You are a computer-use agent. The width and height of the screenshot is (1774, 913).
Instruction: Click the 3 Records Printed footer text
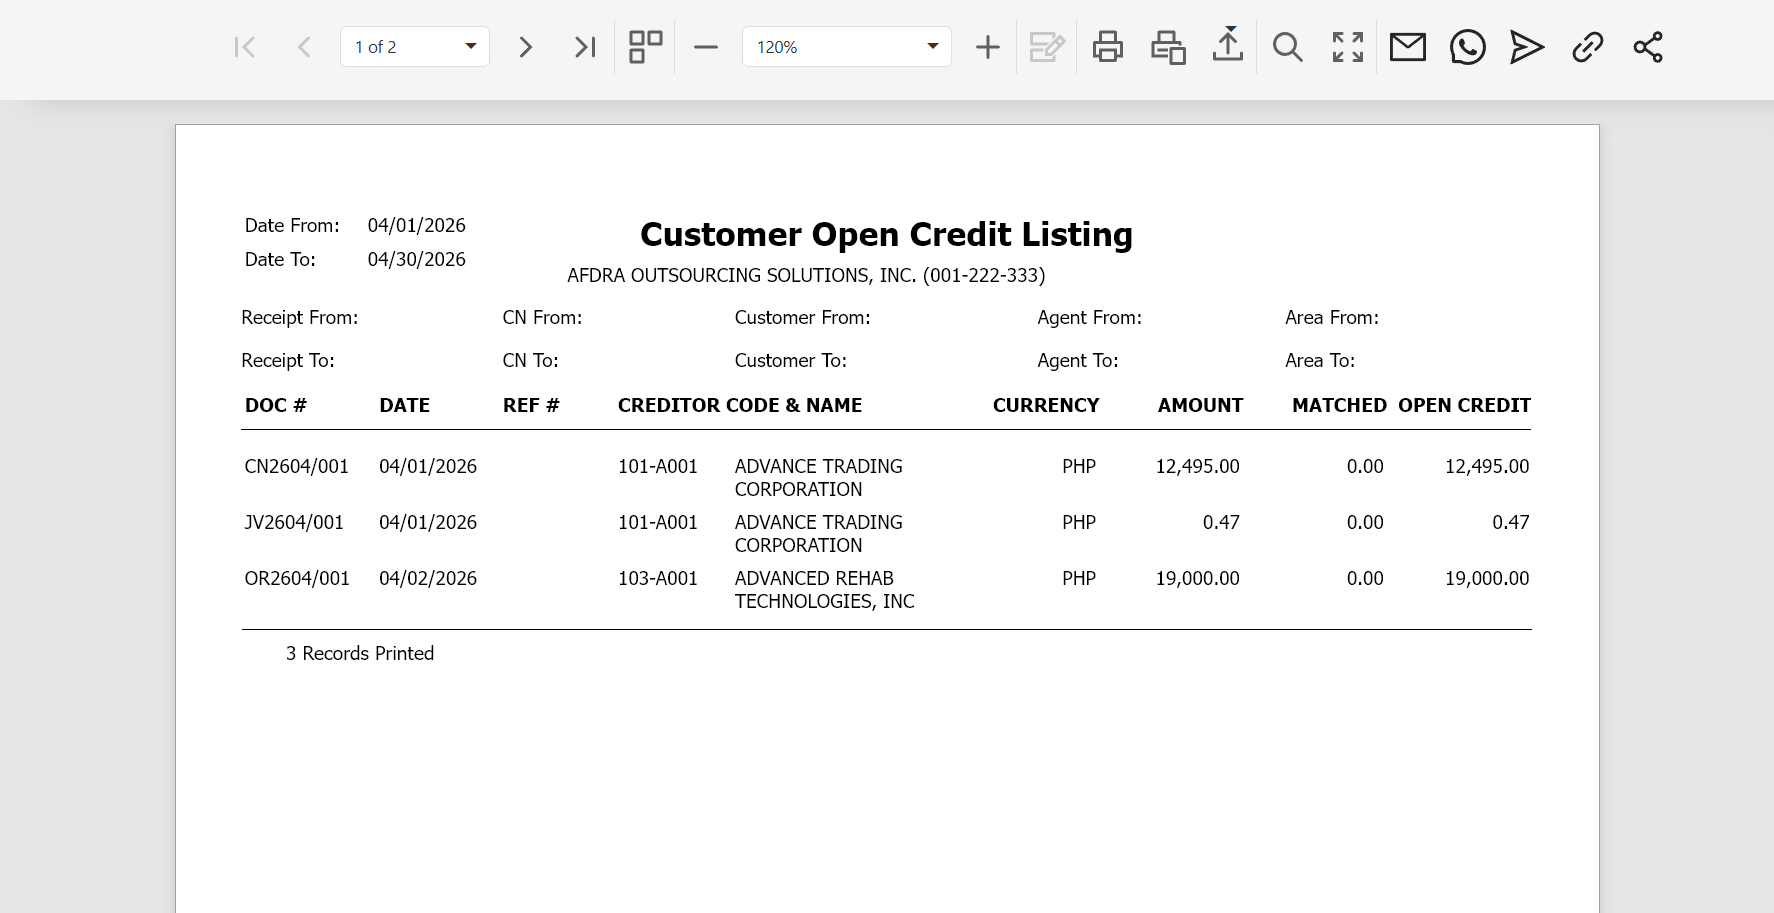[360, 653]
